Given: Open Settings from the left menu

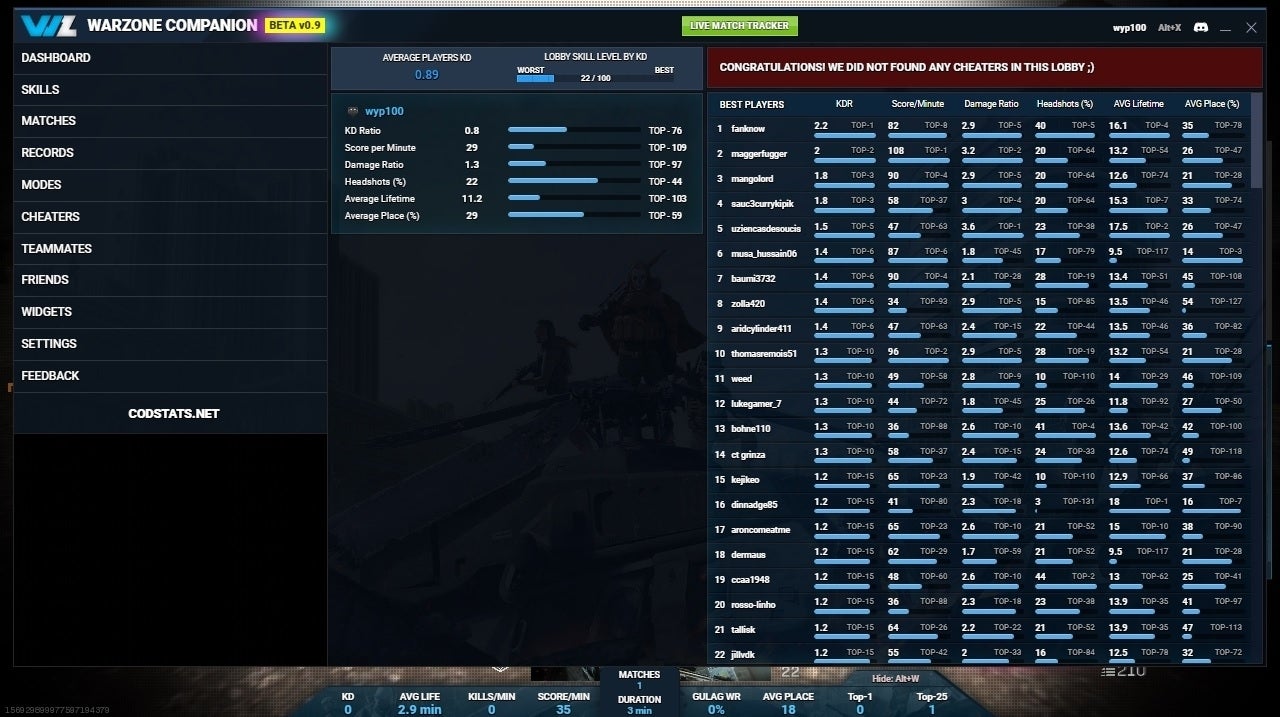Looking at the screenshot, I should tap(49, 344).
